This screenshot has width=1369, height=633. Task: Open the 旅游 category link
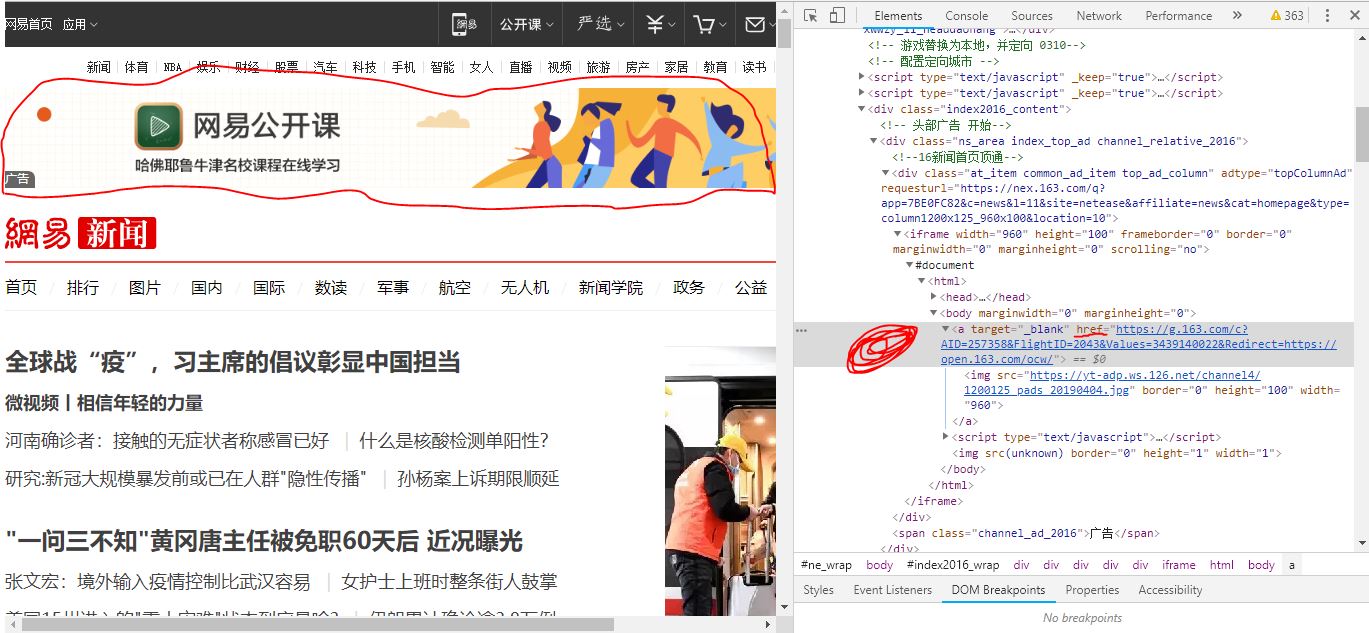pyautogui.click(x=598, y=67)
